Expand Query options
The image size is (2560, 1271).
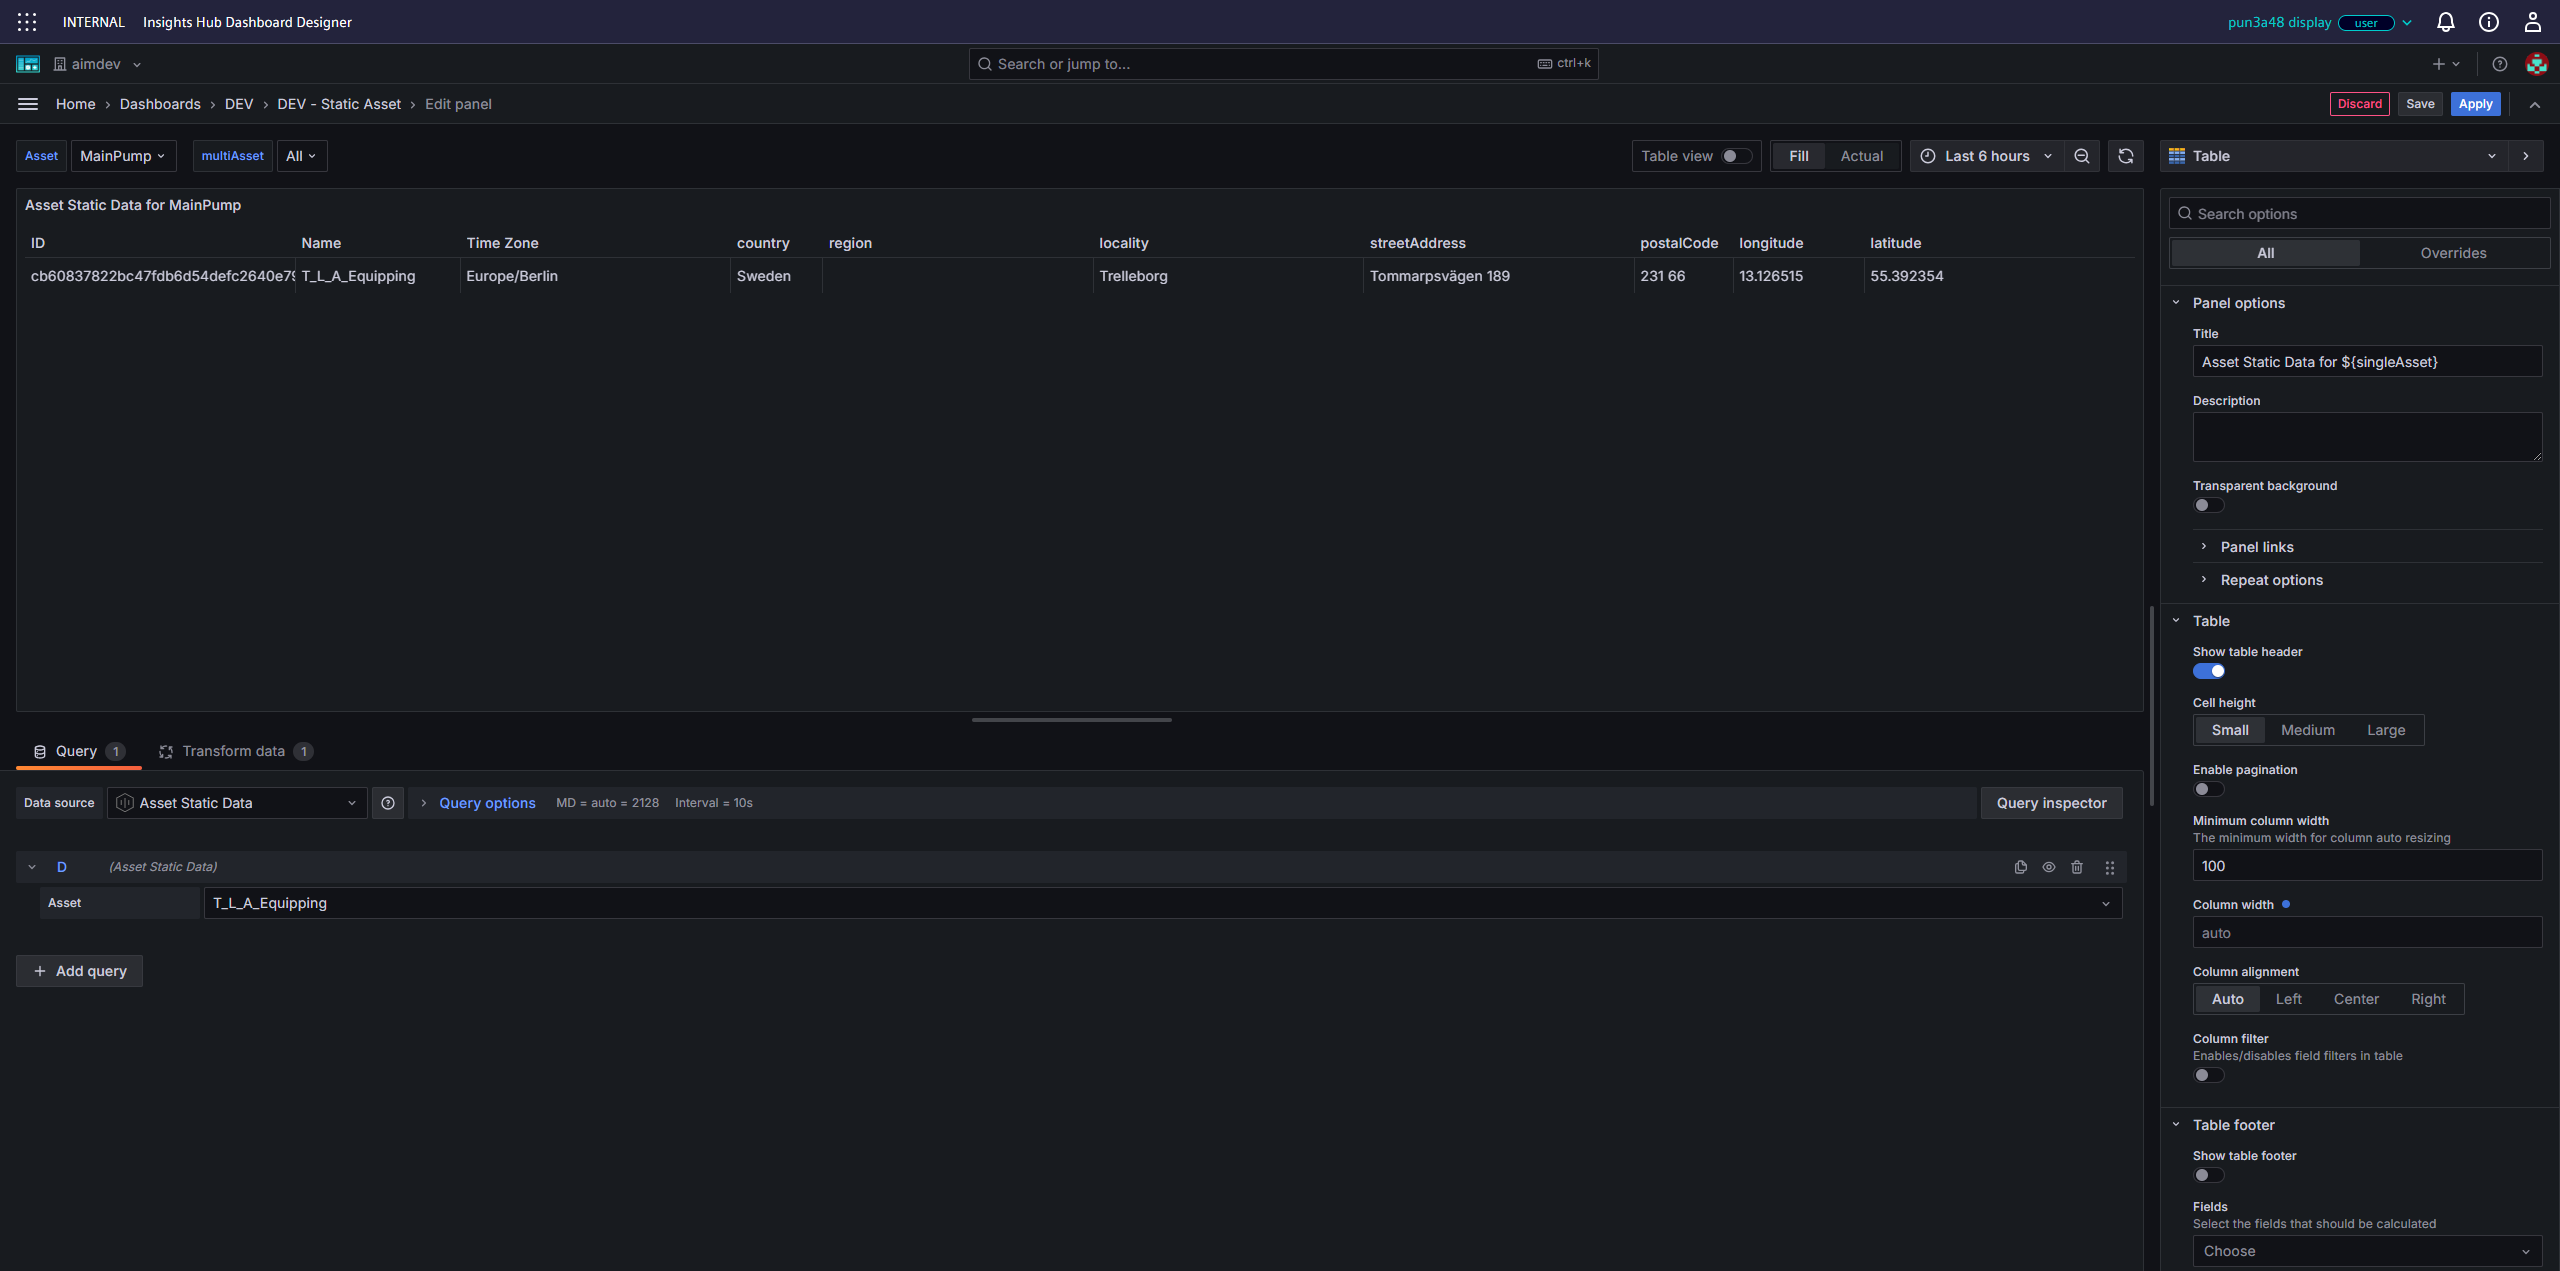click(x=486, y=803)
